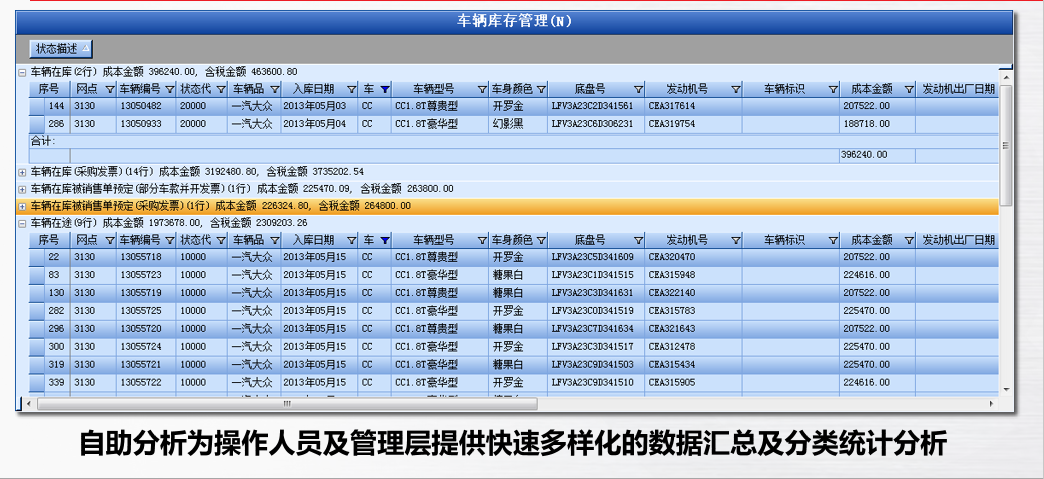Collapse the 车辆在库 (2行) group

22,72
